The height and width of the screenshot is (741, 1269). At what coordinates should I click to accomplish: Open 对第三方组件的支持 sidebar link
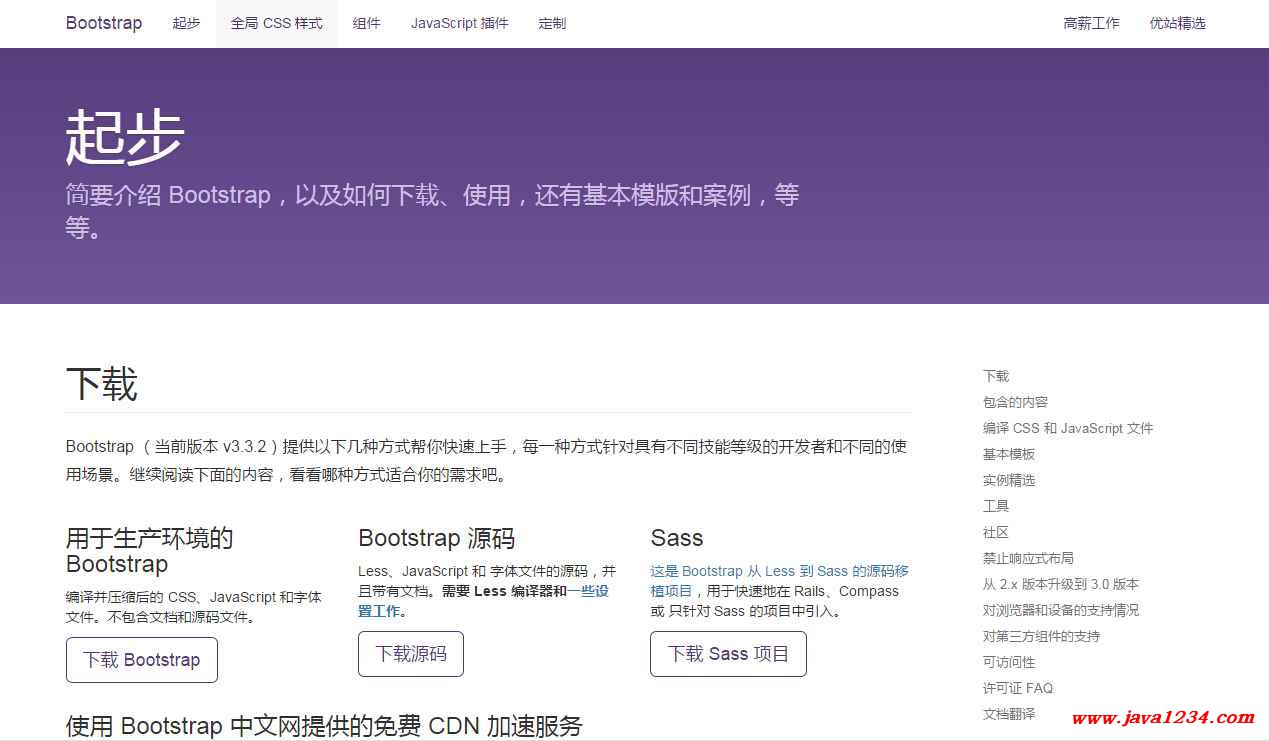click(1041, 636)
